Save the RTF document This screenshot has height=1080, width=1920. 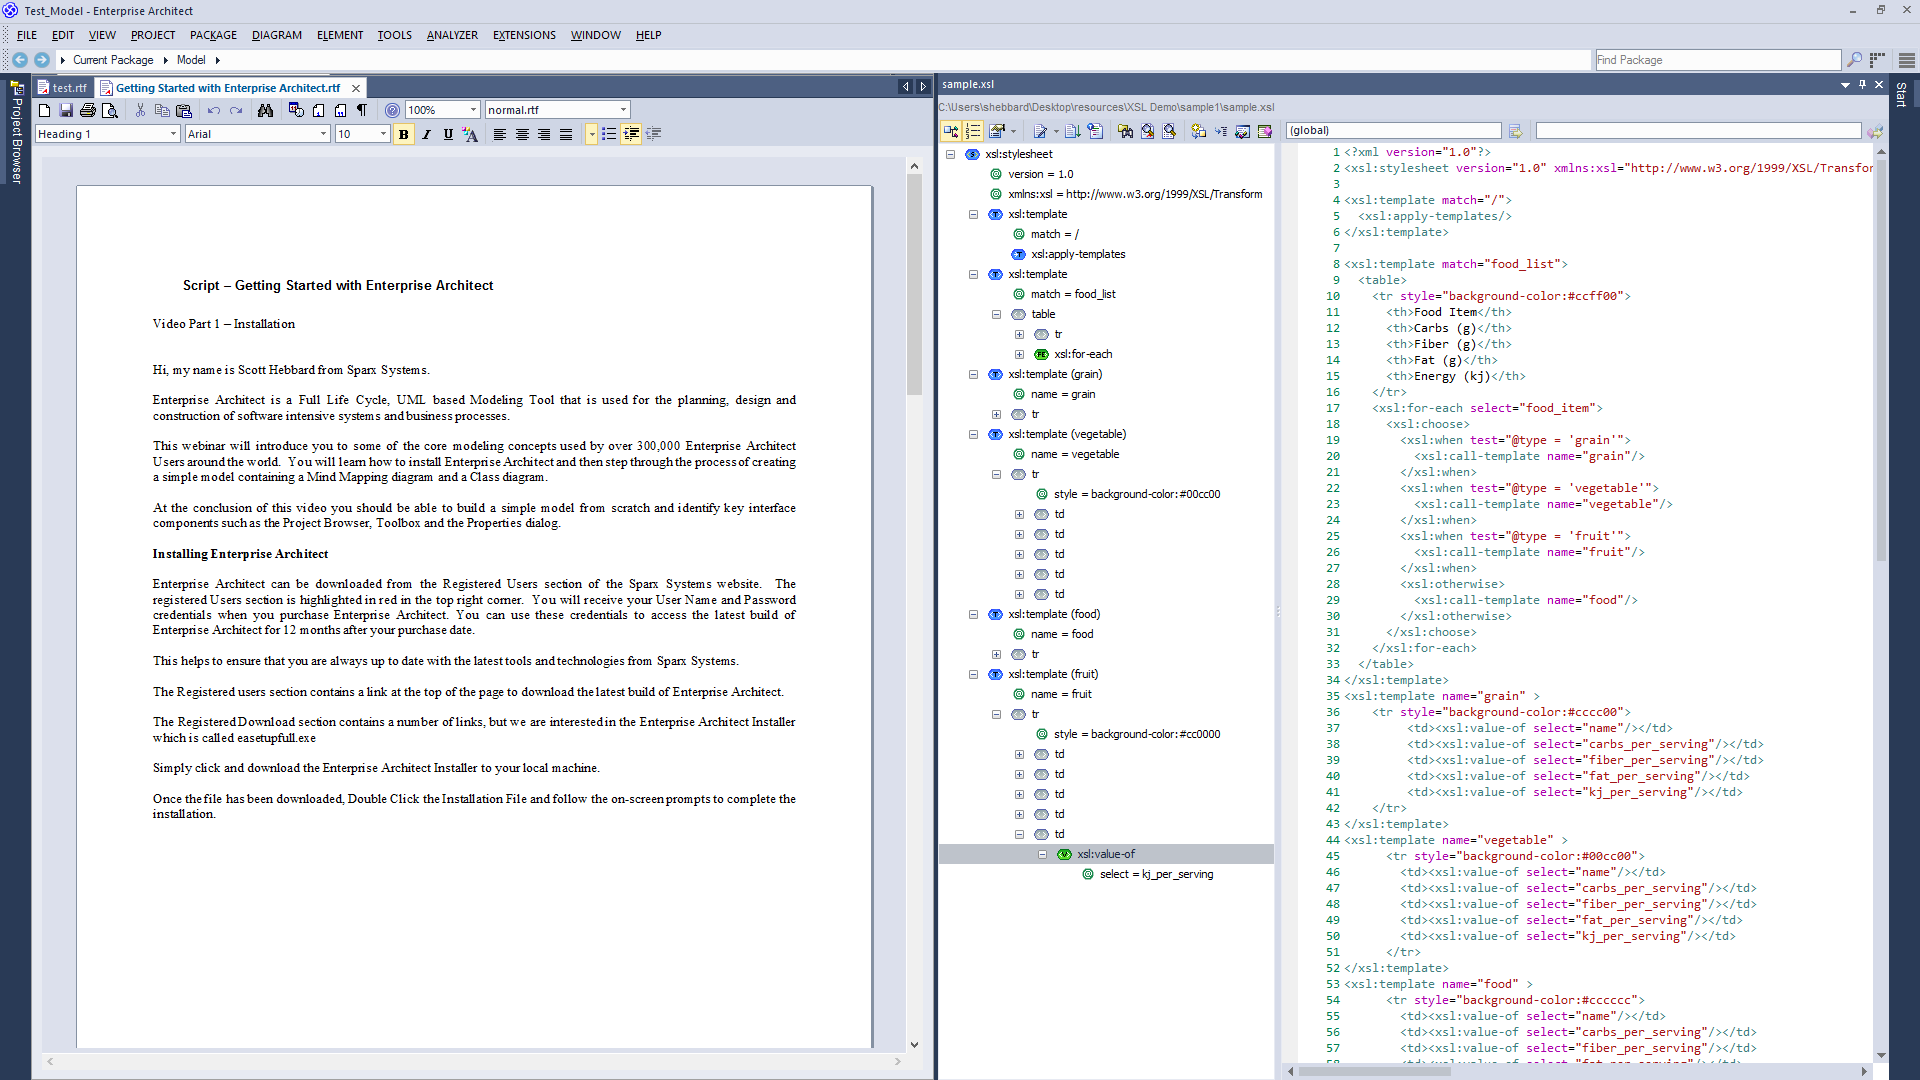66,110
